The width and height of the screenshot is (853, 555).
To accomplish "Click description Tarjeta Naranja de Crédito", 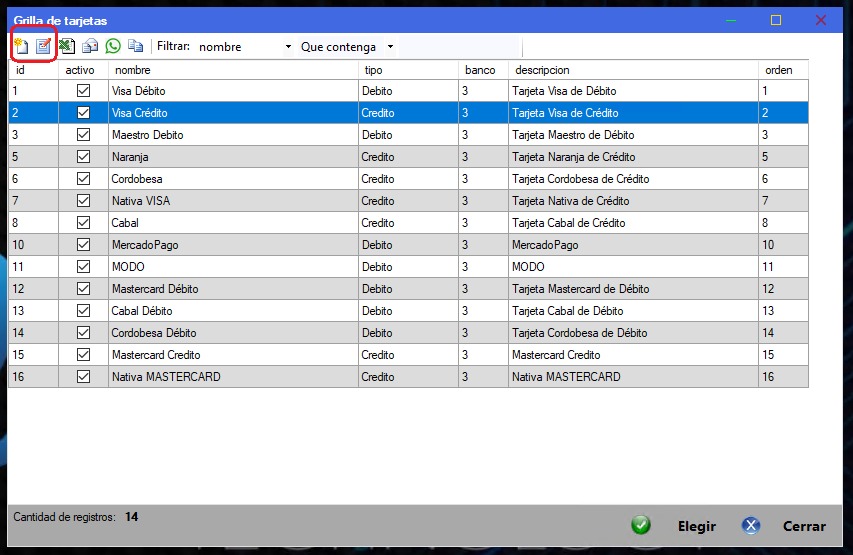I will point(633,157).
